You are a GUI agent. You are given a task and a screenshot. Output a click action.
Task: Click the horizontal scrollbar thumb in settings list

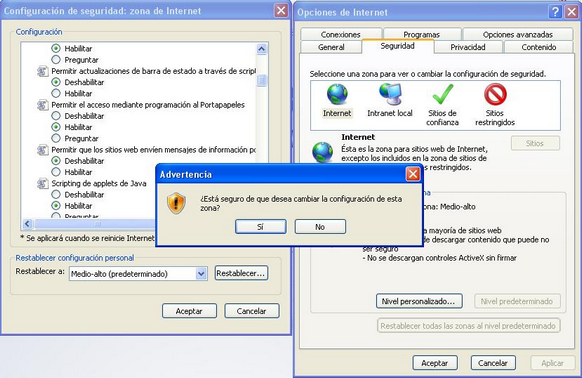97,224
